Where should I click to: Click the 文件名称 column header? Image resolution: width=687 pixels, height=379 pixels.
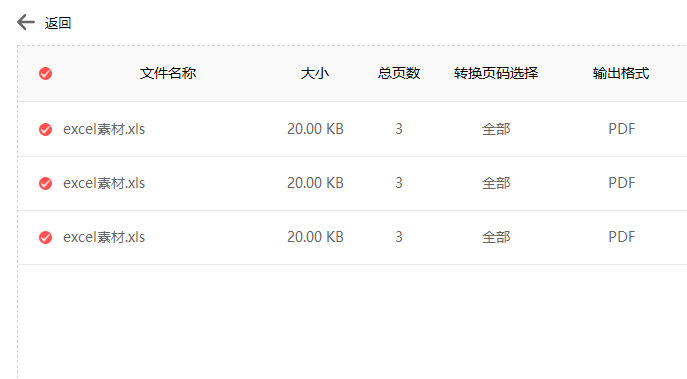click(x=168, y=73)
